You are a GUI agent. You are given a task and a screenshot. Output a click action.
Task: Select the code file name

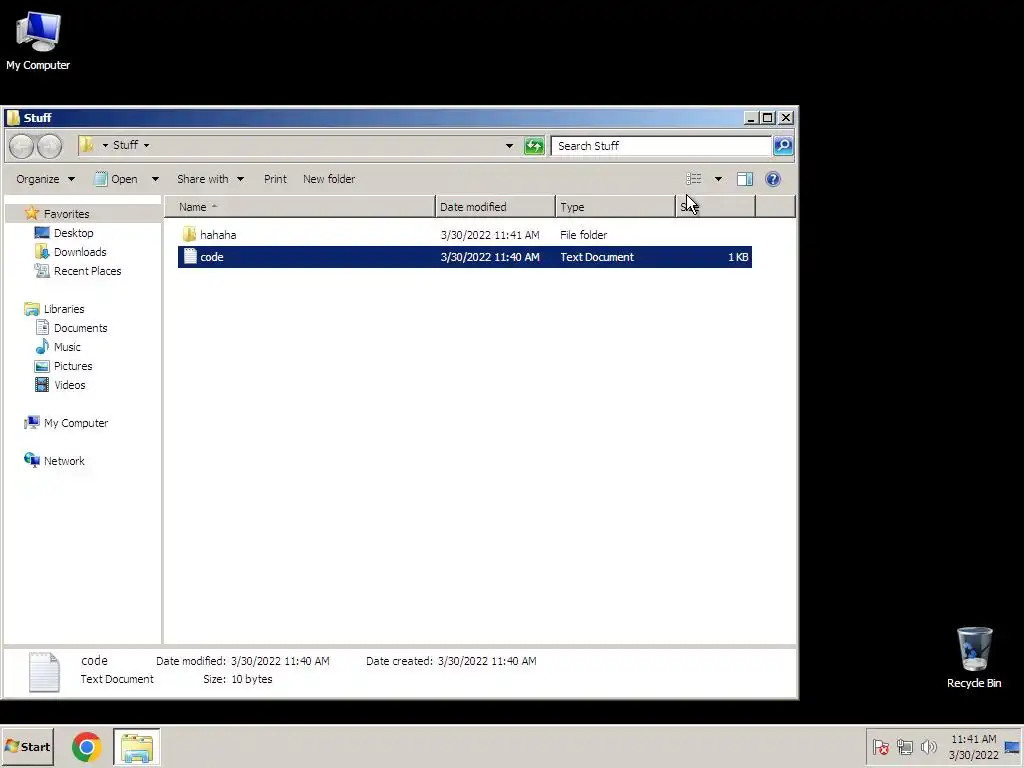(212, 257)
